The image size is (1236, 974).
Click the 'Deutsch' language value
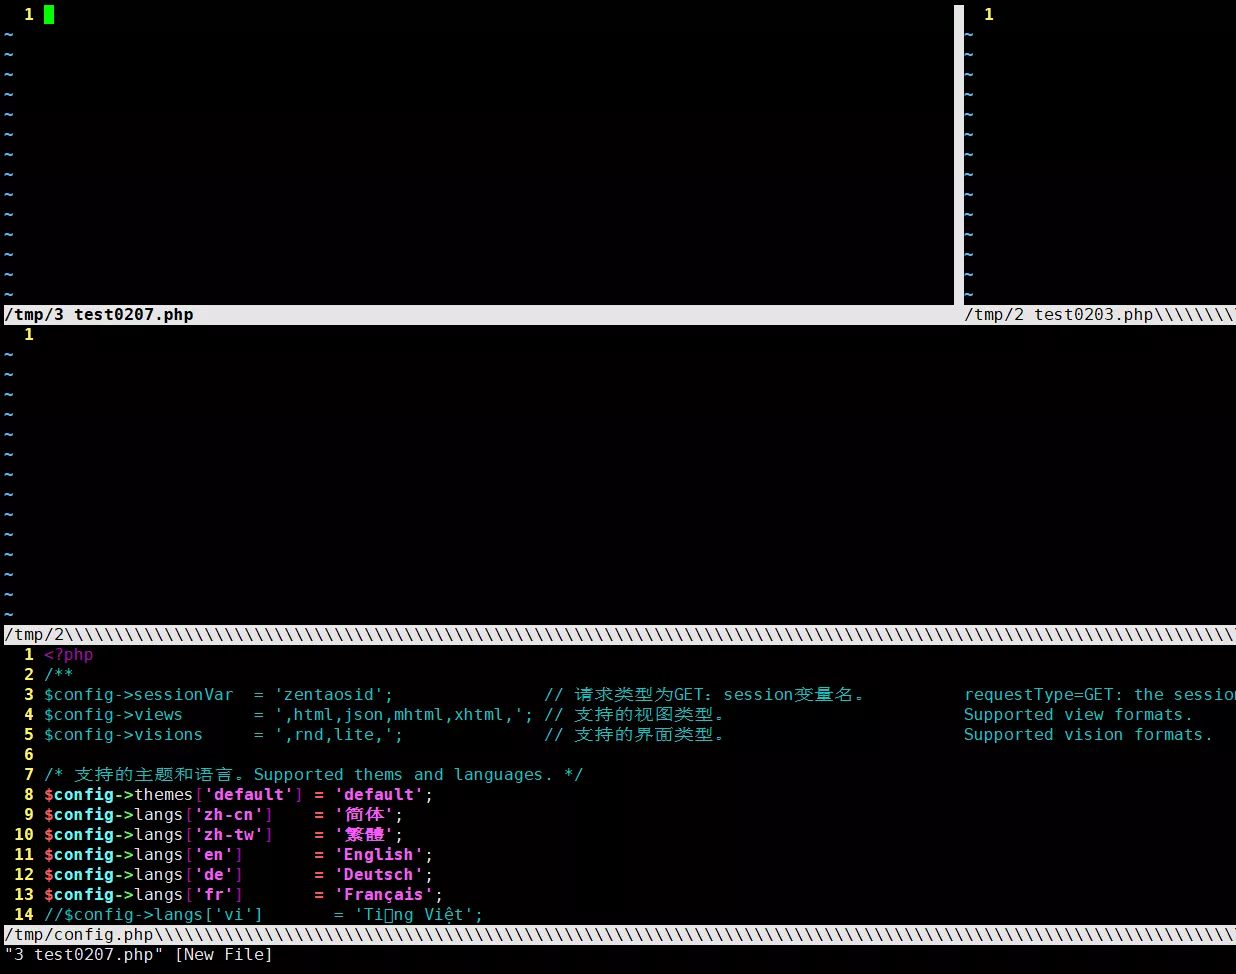pyautogui.click(x=379, y=875)
